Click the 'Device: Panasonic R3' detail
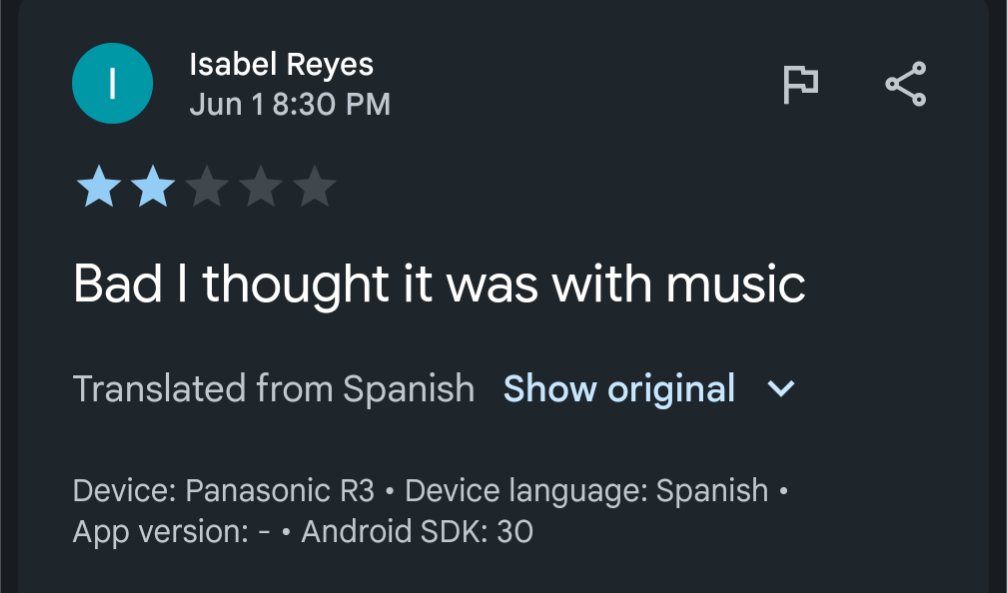 tap(223, 491)
